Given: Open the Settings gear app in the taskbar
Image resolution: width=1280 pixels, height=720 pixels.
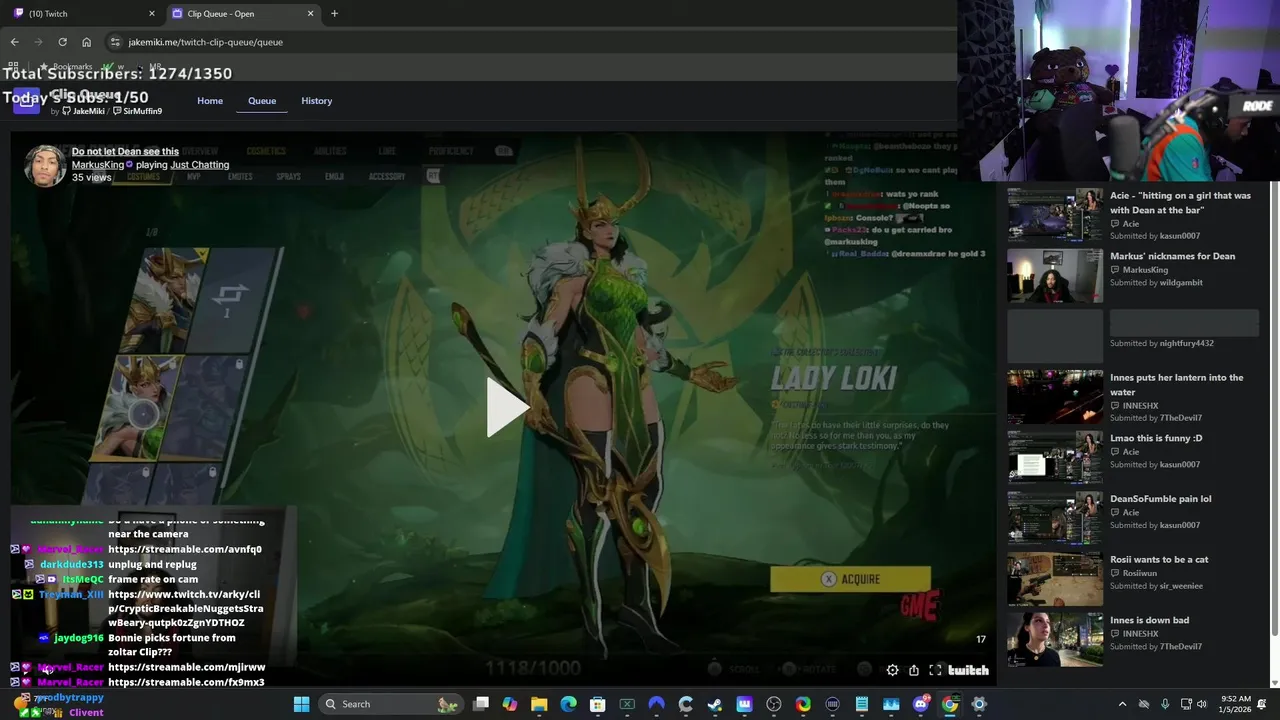Looking at the screenshot, I should click(979, 704).
